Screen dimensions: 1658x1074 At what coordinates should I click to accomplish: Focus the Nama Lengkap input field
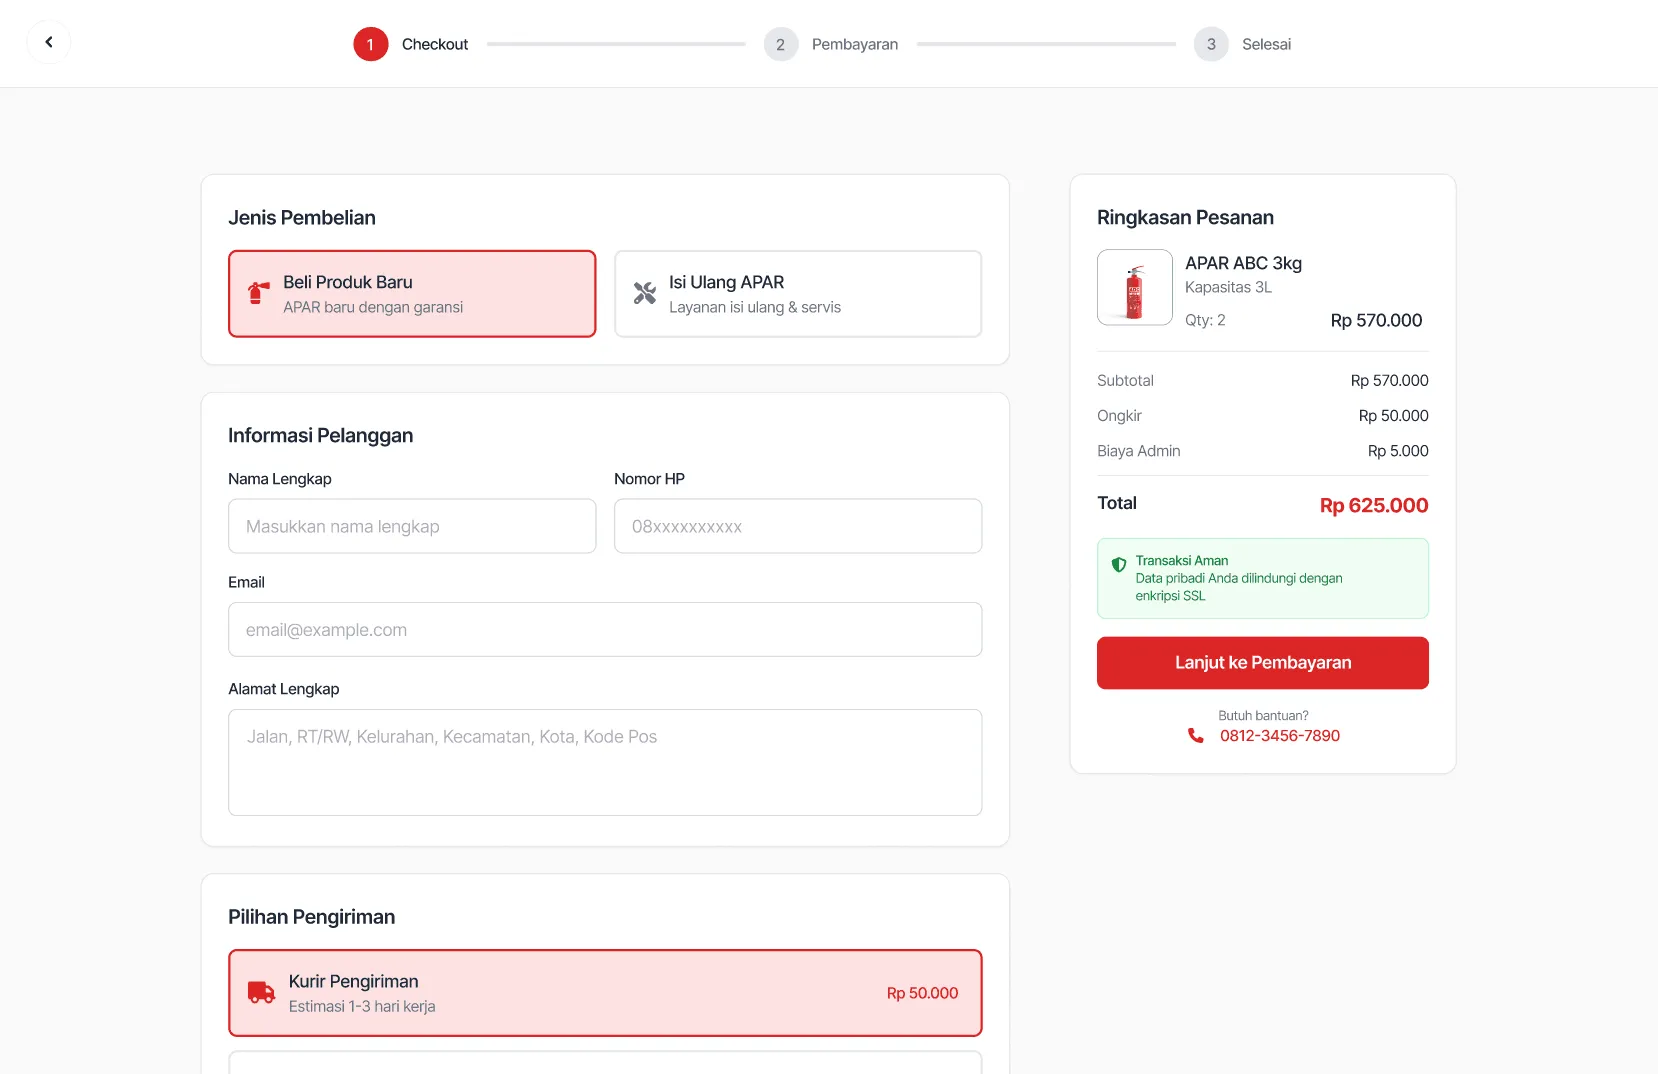click(412, 526)
